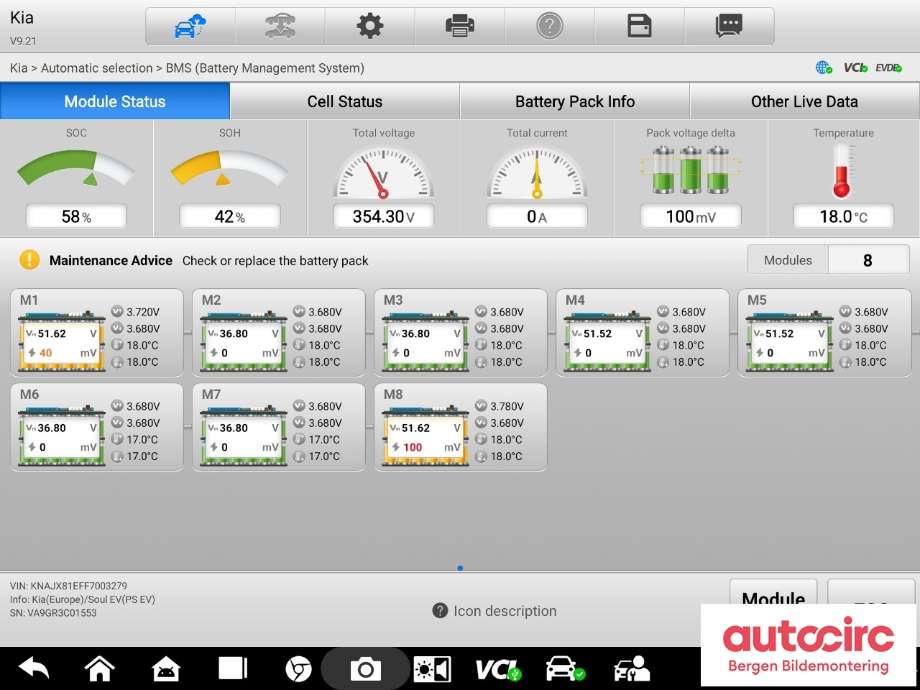Open the M1 battery module card
Screen dimensions: 920x690
coord(97,333)
